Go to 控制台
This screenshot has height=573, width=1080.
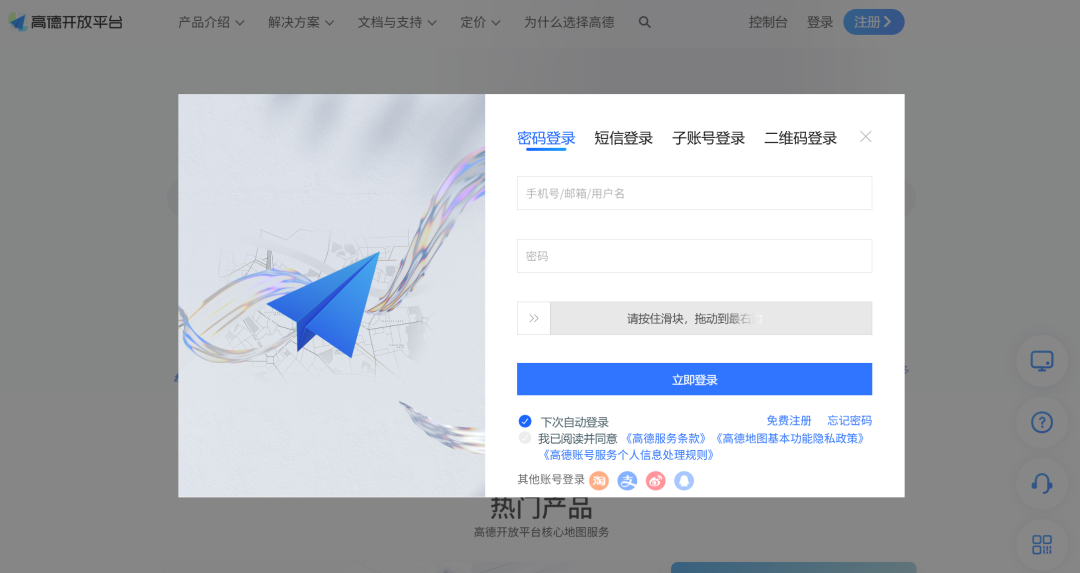coord(768,22)
